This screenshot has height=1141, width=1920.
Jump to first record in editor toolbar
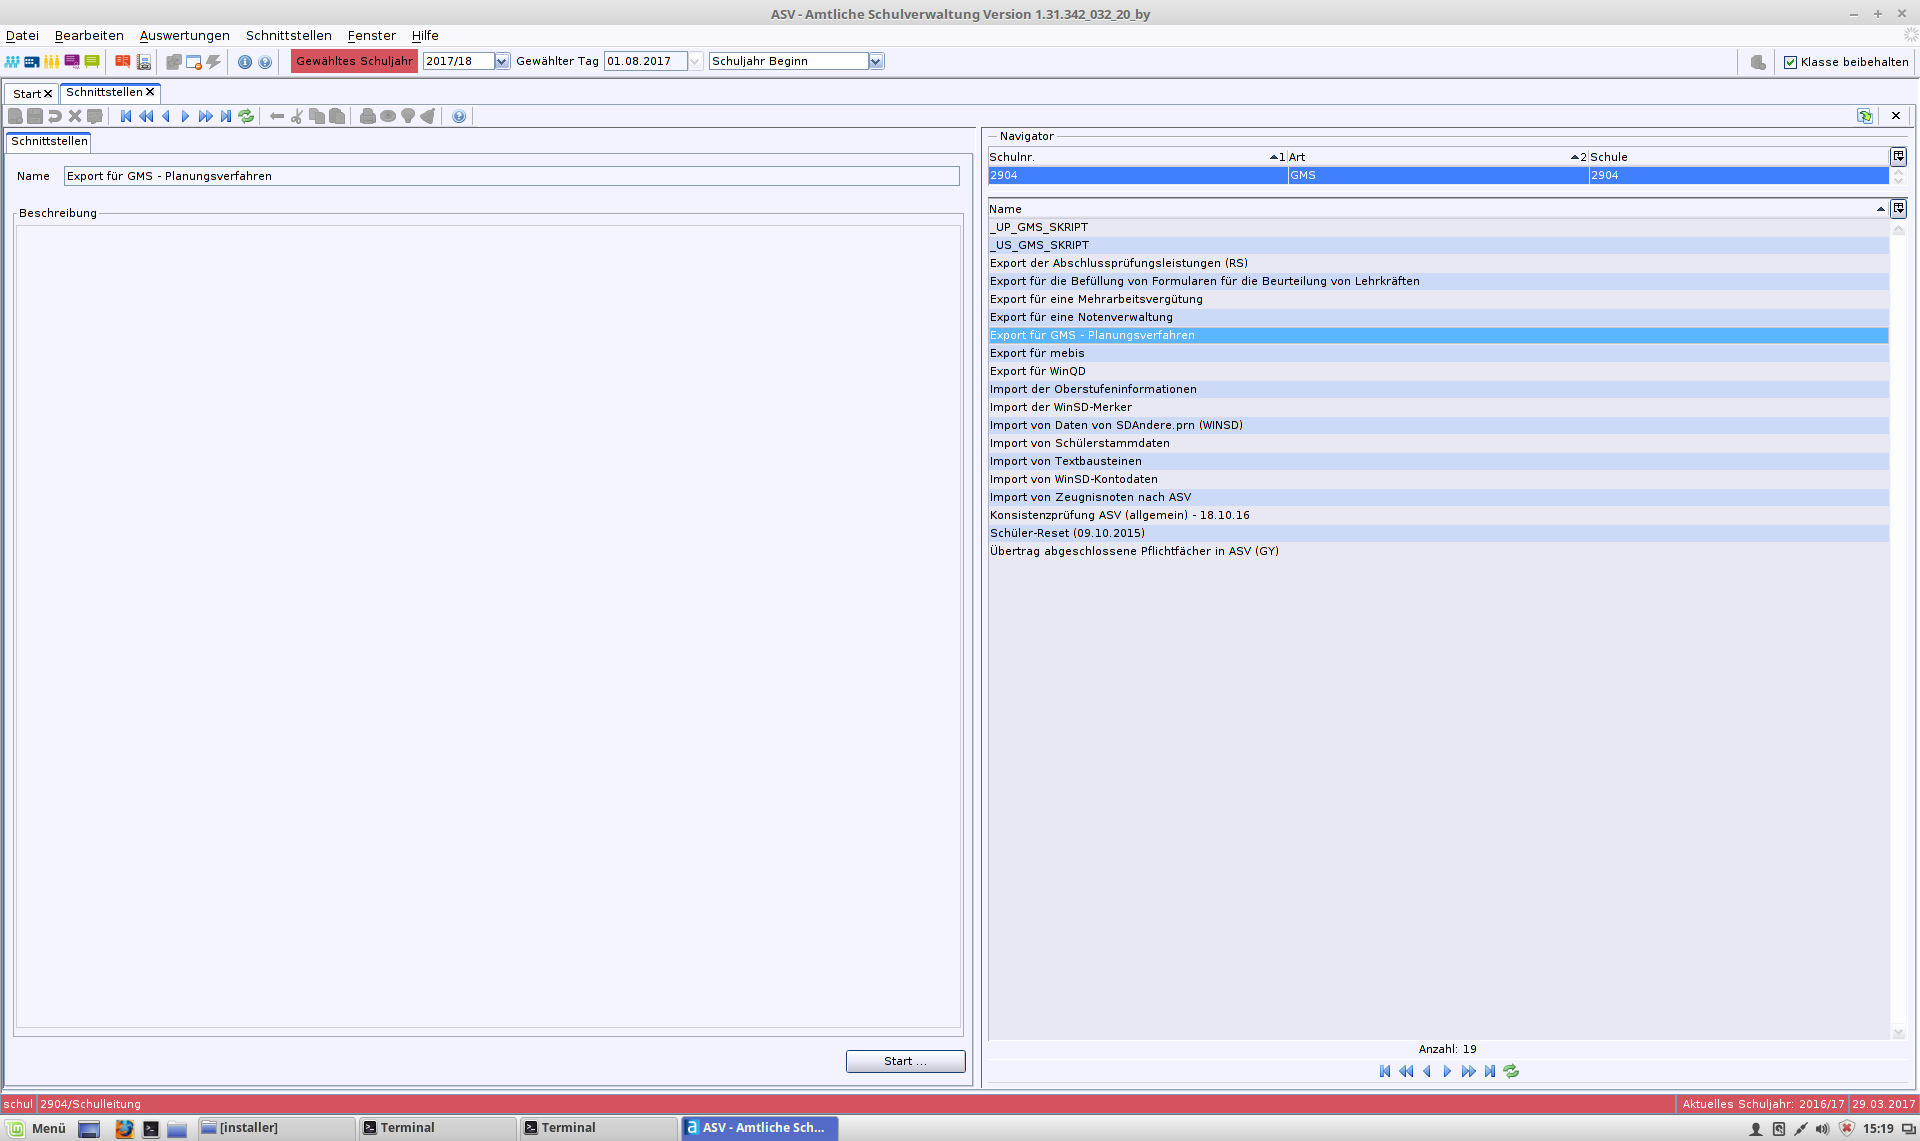pyautogui.click(x=126, y=116)
